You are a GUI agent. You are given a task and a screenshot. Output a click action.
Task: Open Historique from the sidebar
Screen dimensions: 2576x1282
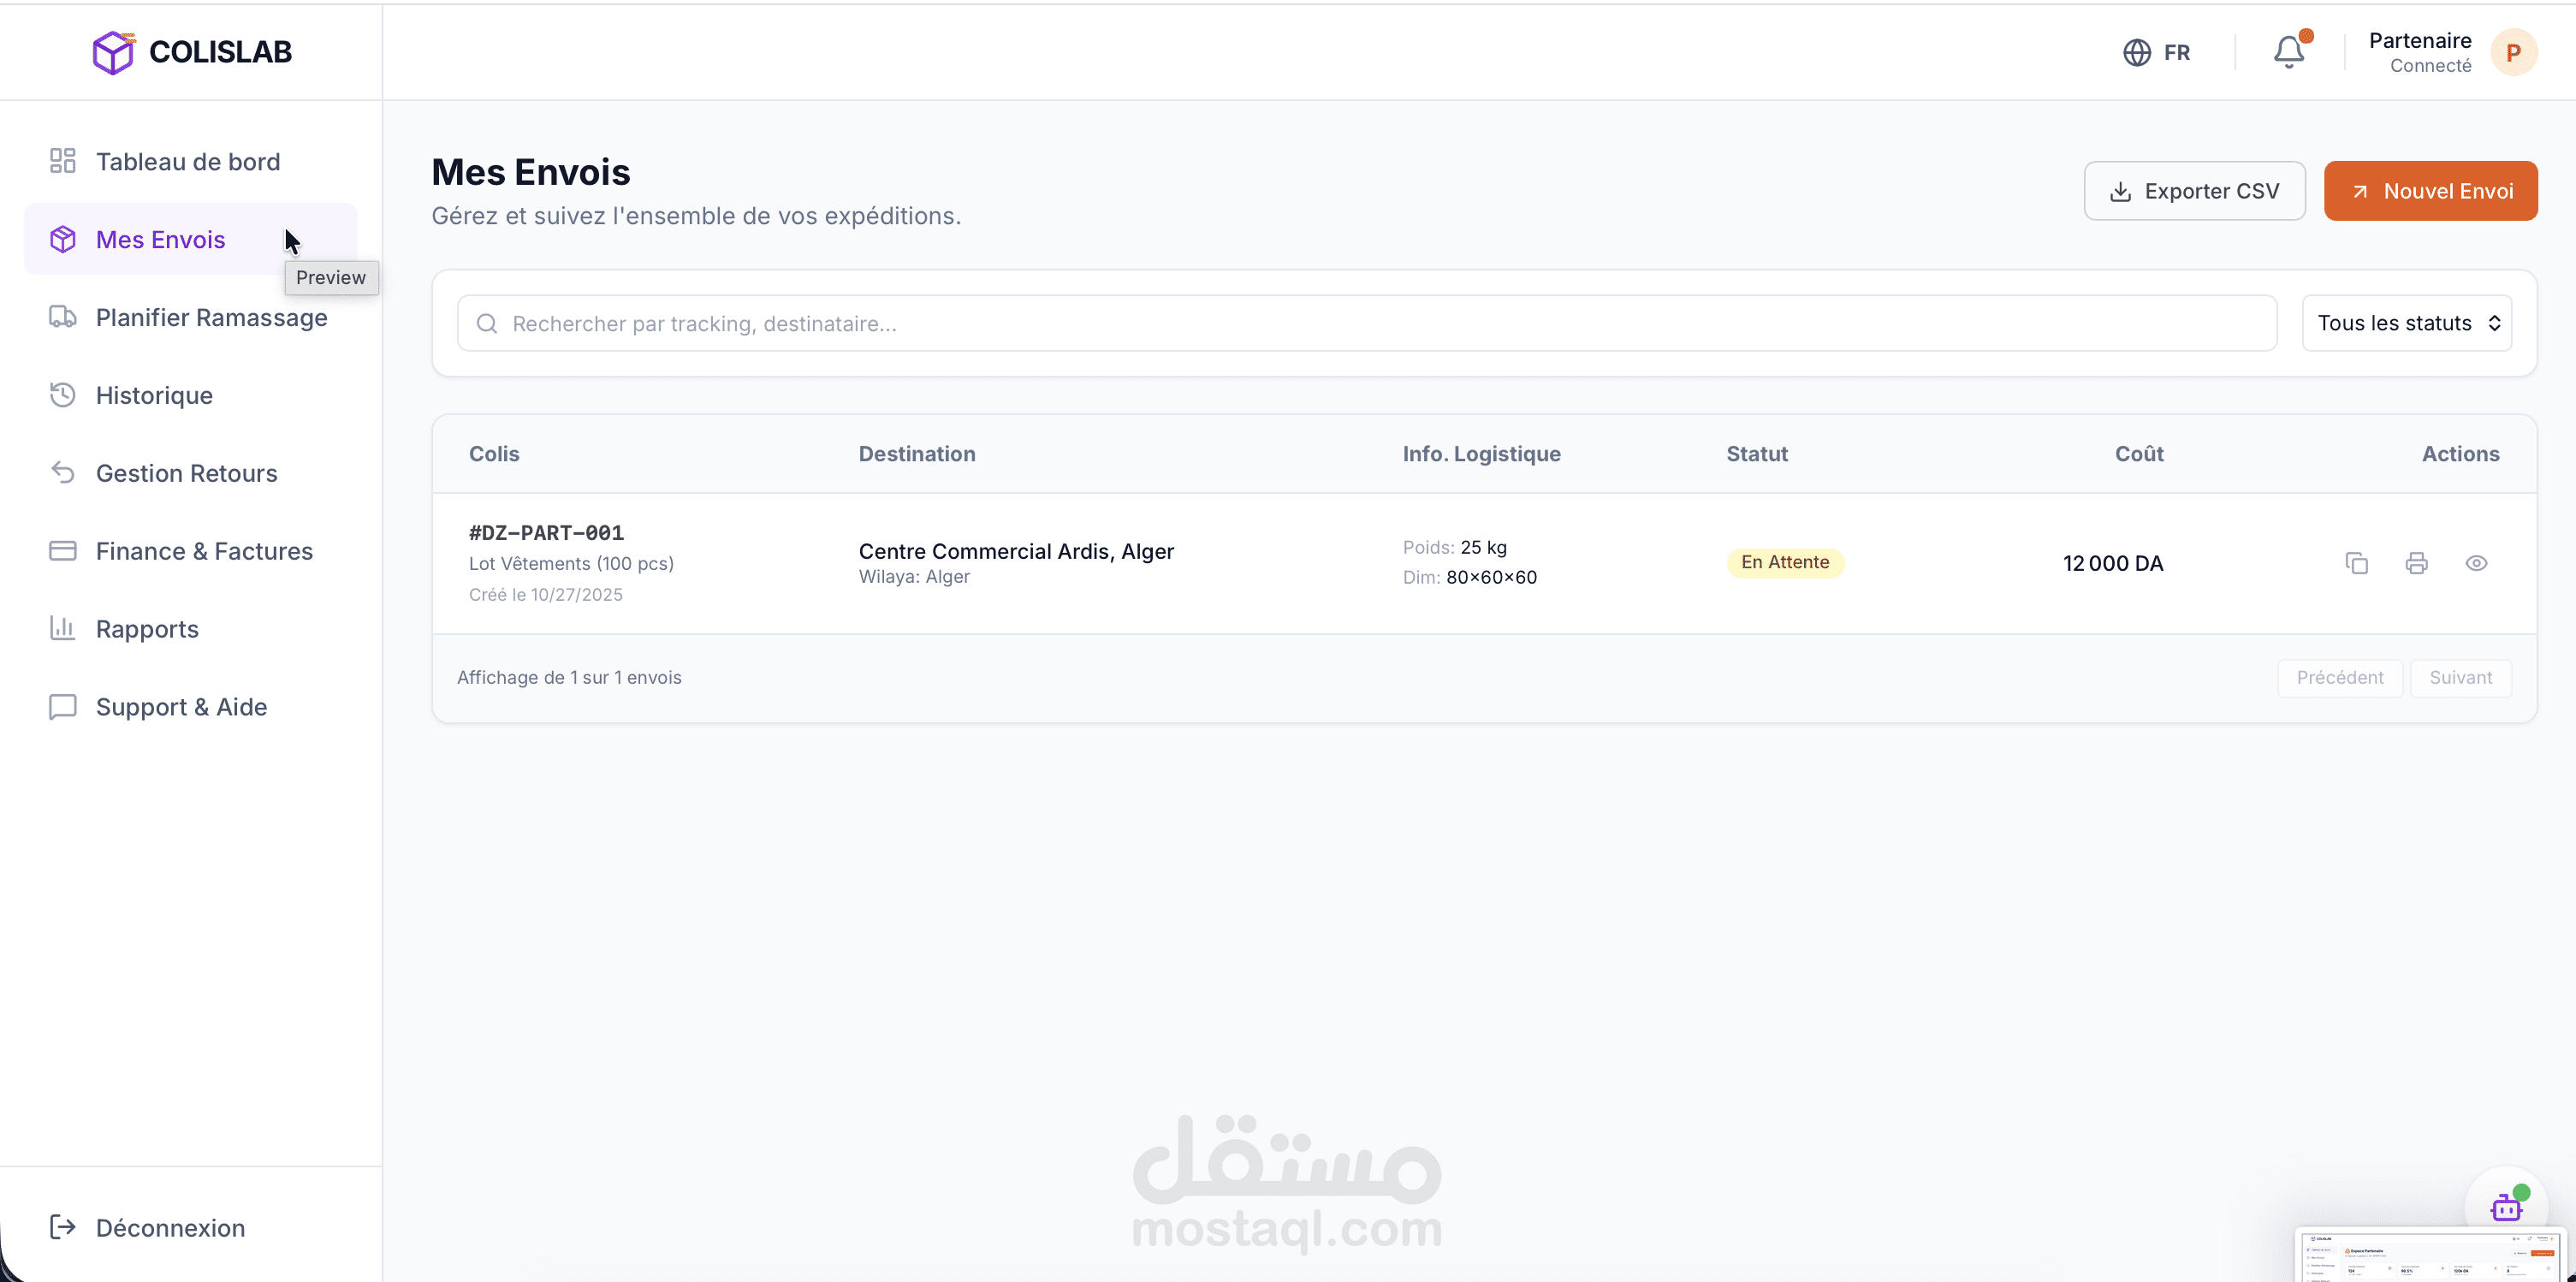click(154, 396)
